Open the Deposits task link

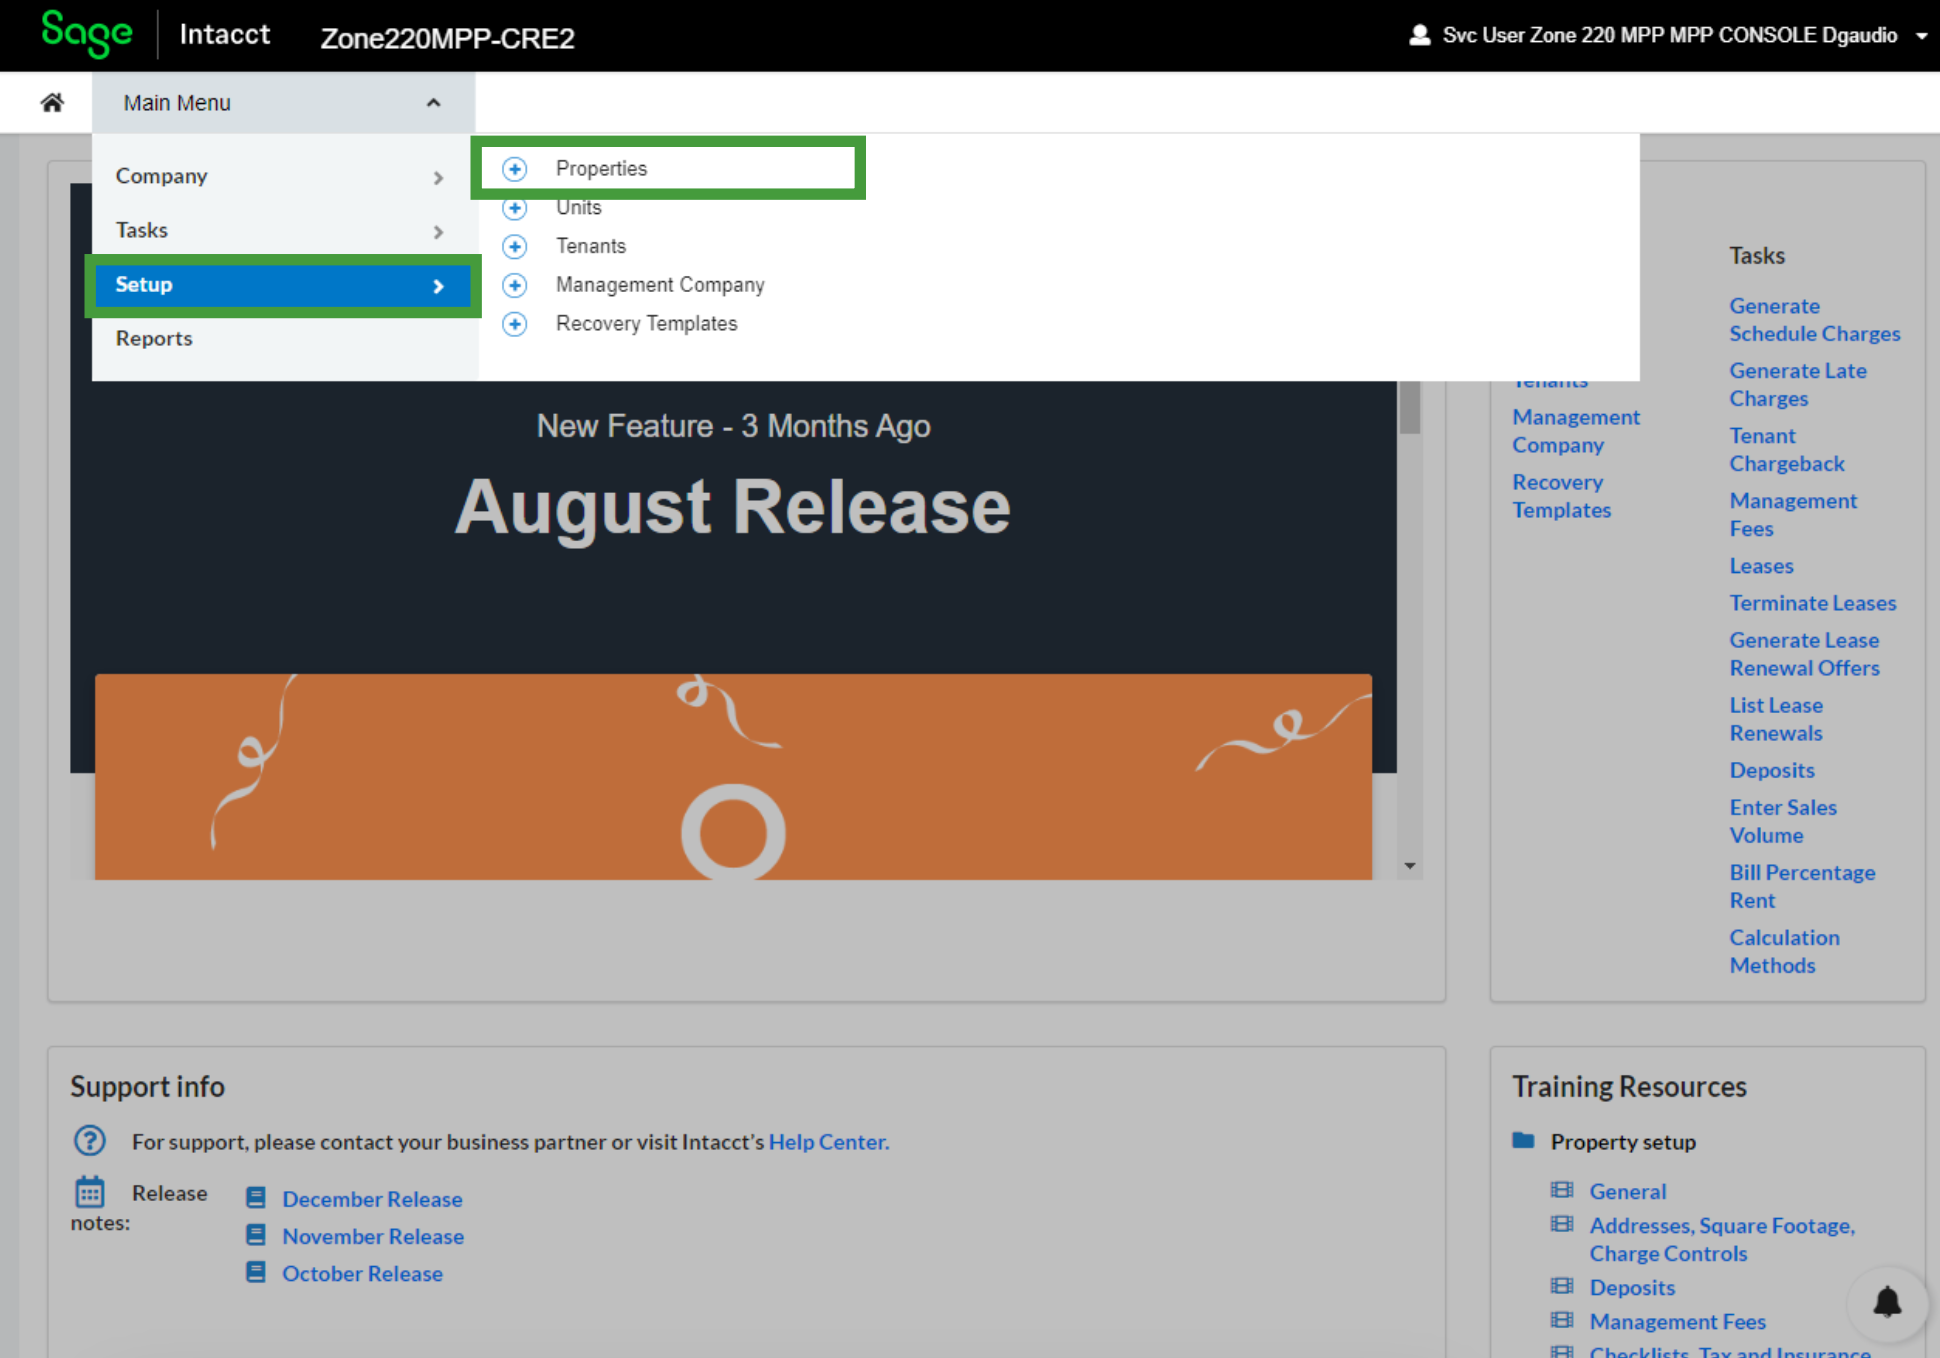click(1771, 770)
